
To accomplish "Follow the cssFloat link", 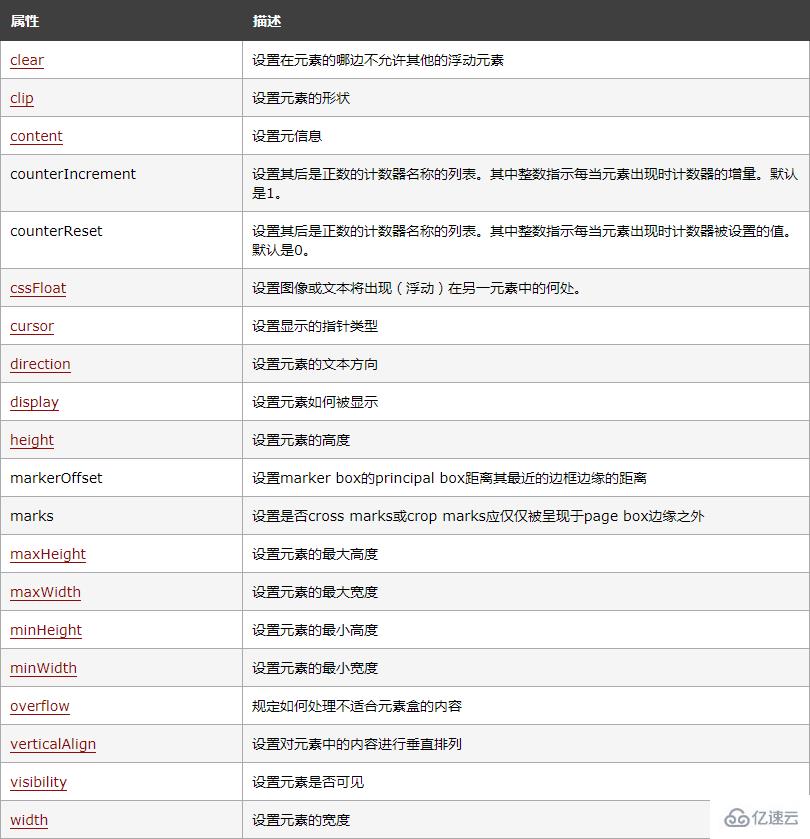I will (x=38, y=288).
